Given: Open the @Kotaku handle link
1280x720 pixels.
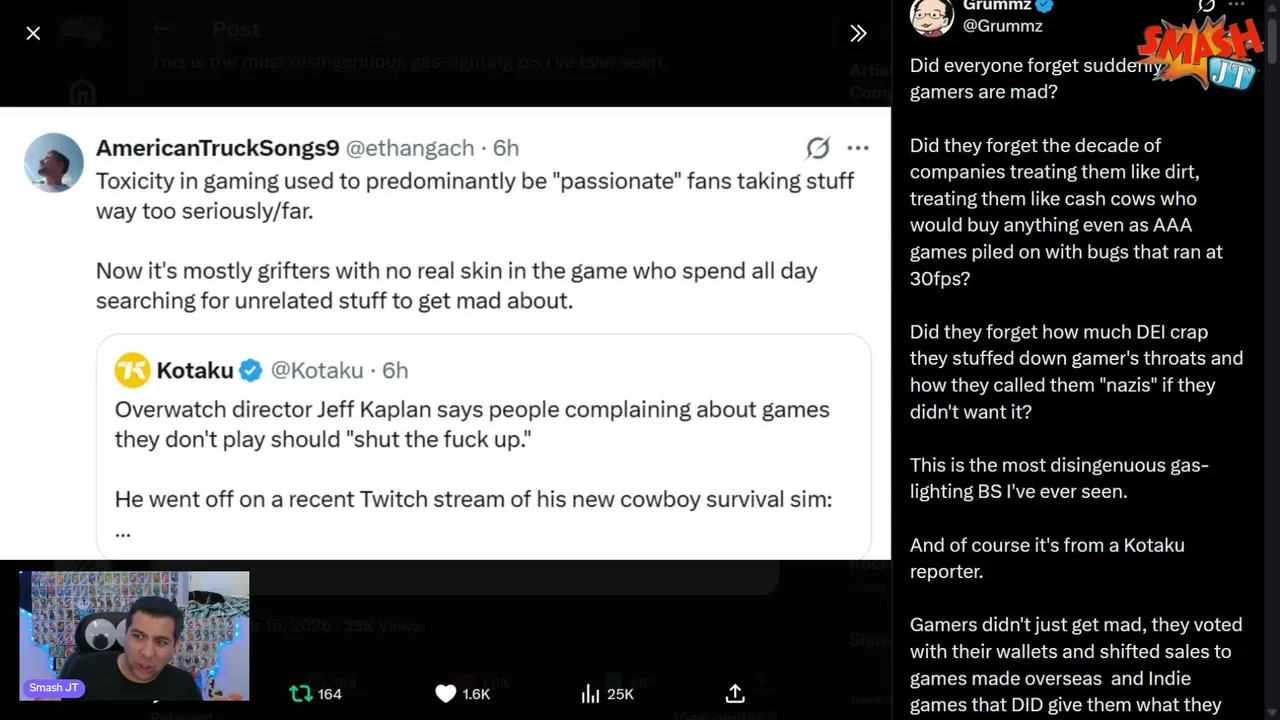Looking at the screenshot, I should point(317,371).
